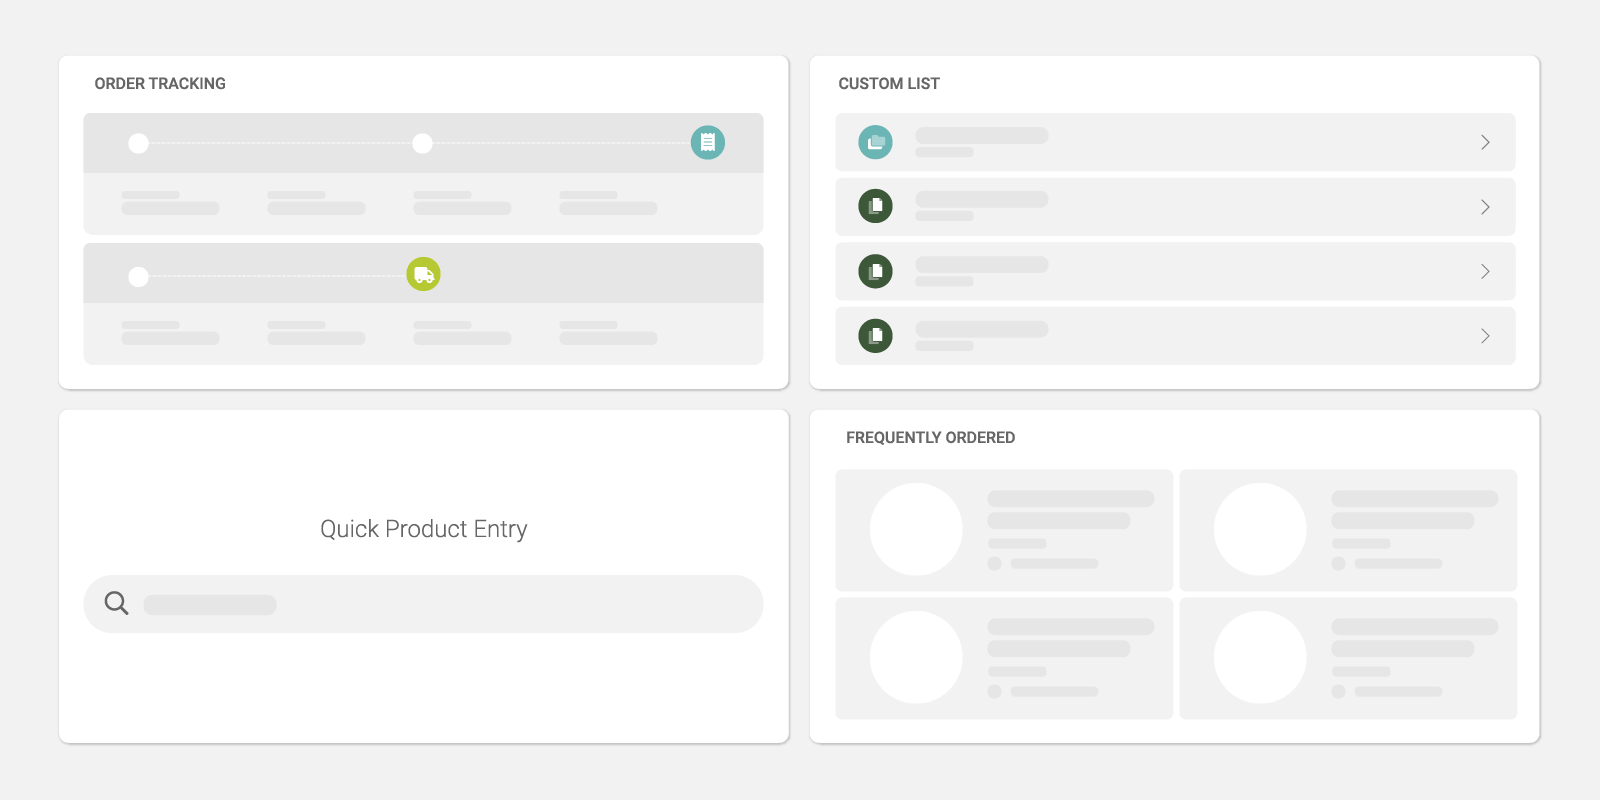Click the third Custom List document icon
The width and height of the screenshot is (1600, 800).
(x=876, y=271)
